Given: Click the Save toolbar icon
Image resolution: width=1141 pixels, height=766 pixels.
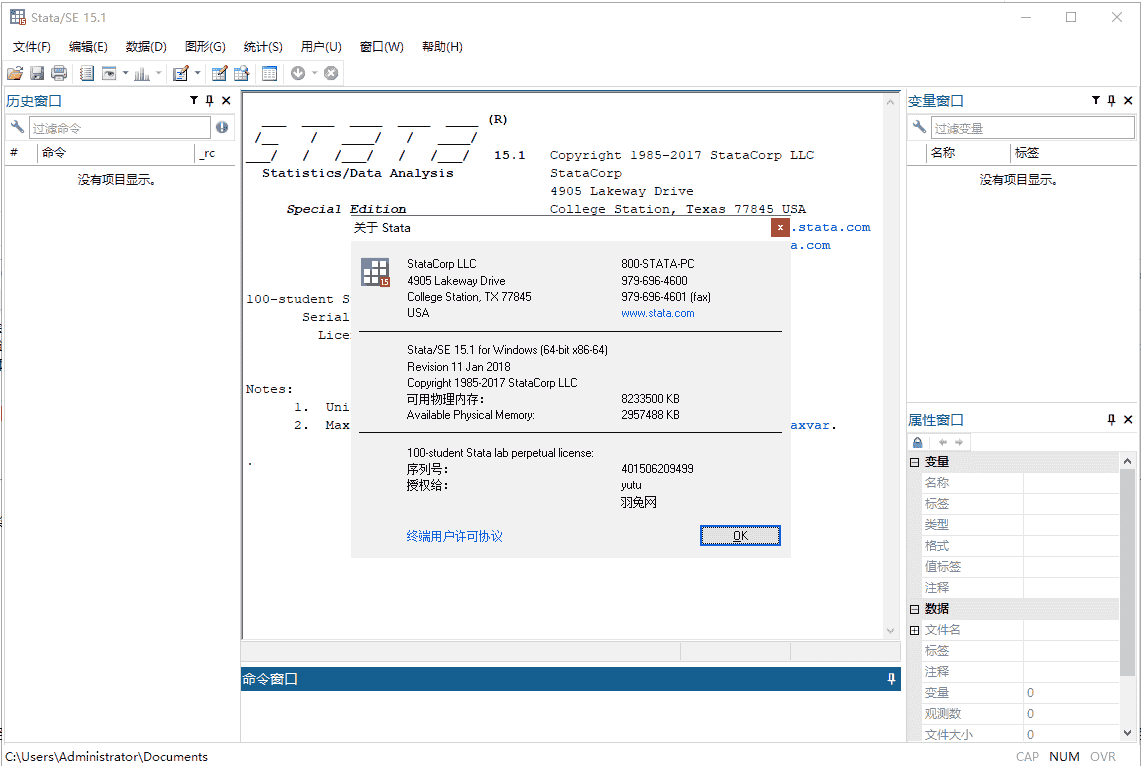Looking at the screenshot, I should click(37, 72).
